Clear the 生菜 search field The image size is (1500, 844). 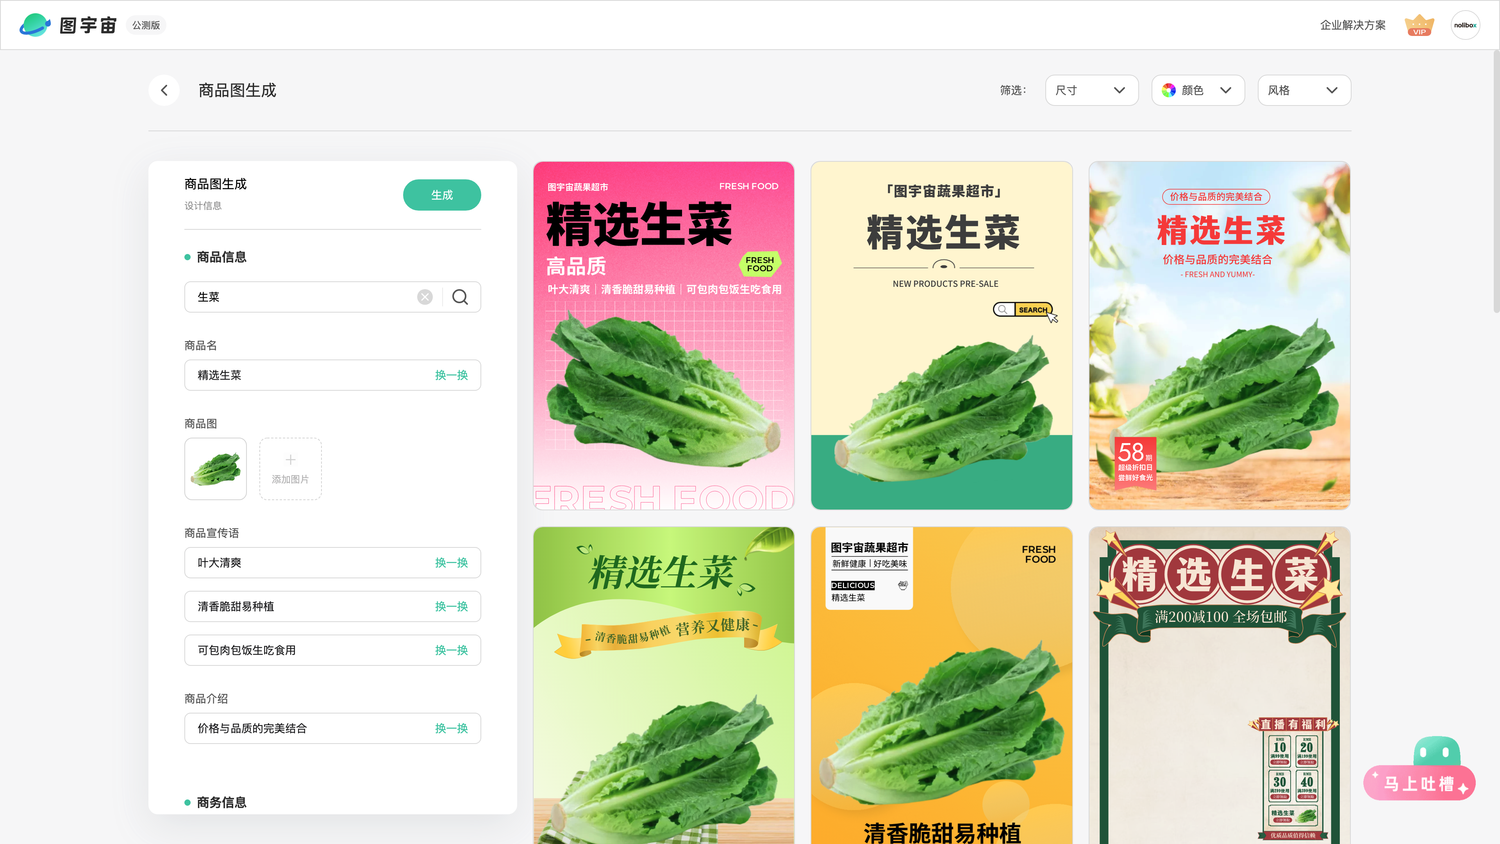[x=425, y=297]
